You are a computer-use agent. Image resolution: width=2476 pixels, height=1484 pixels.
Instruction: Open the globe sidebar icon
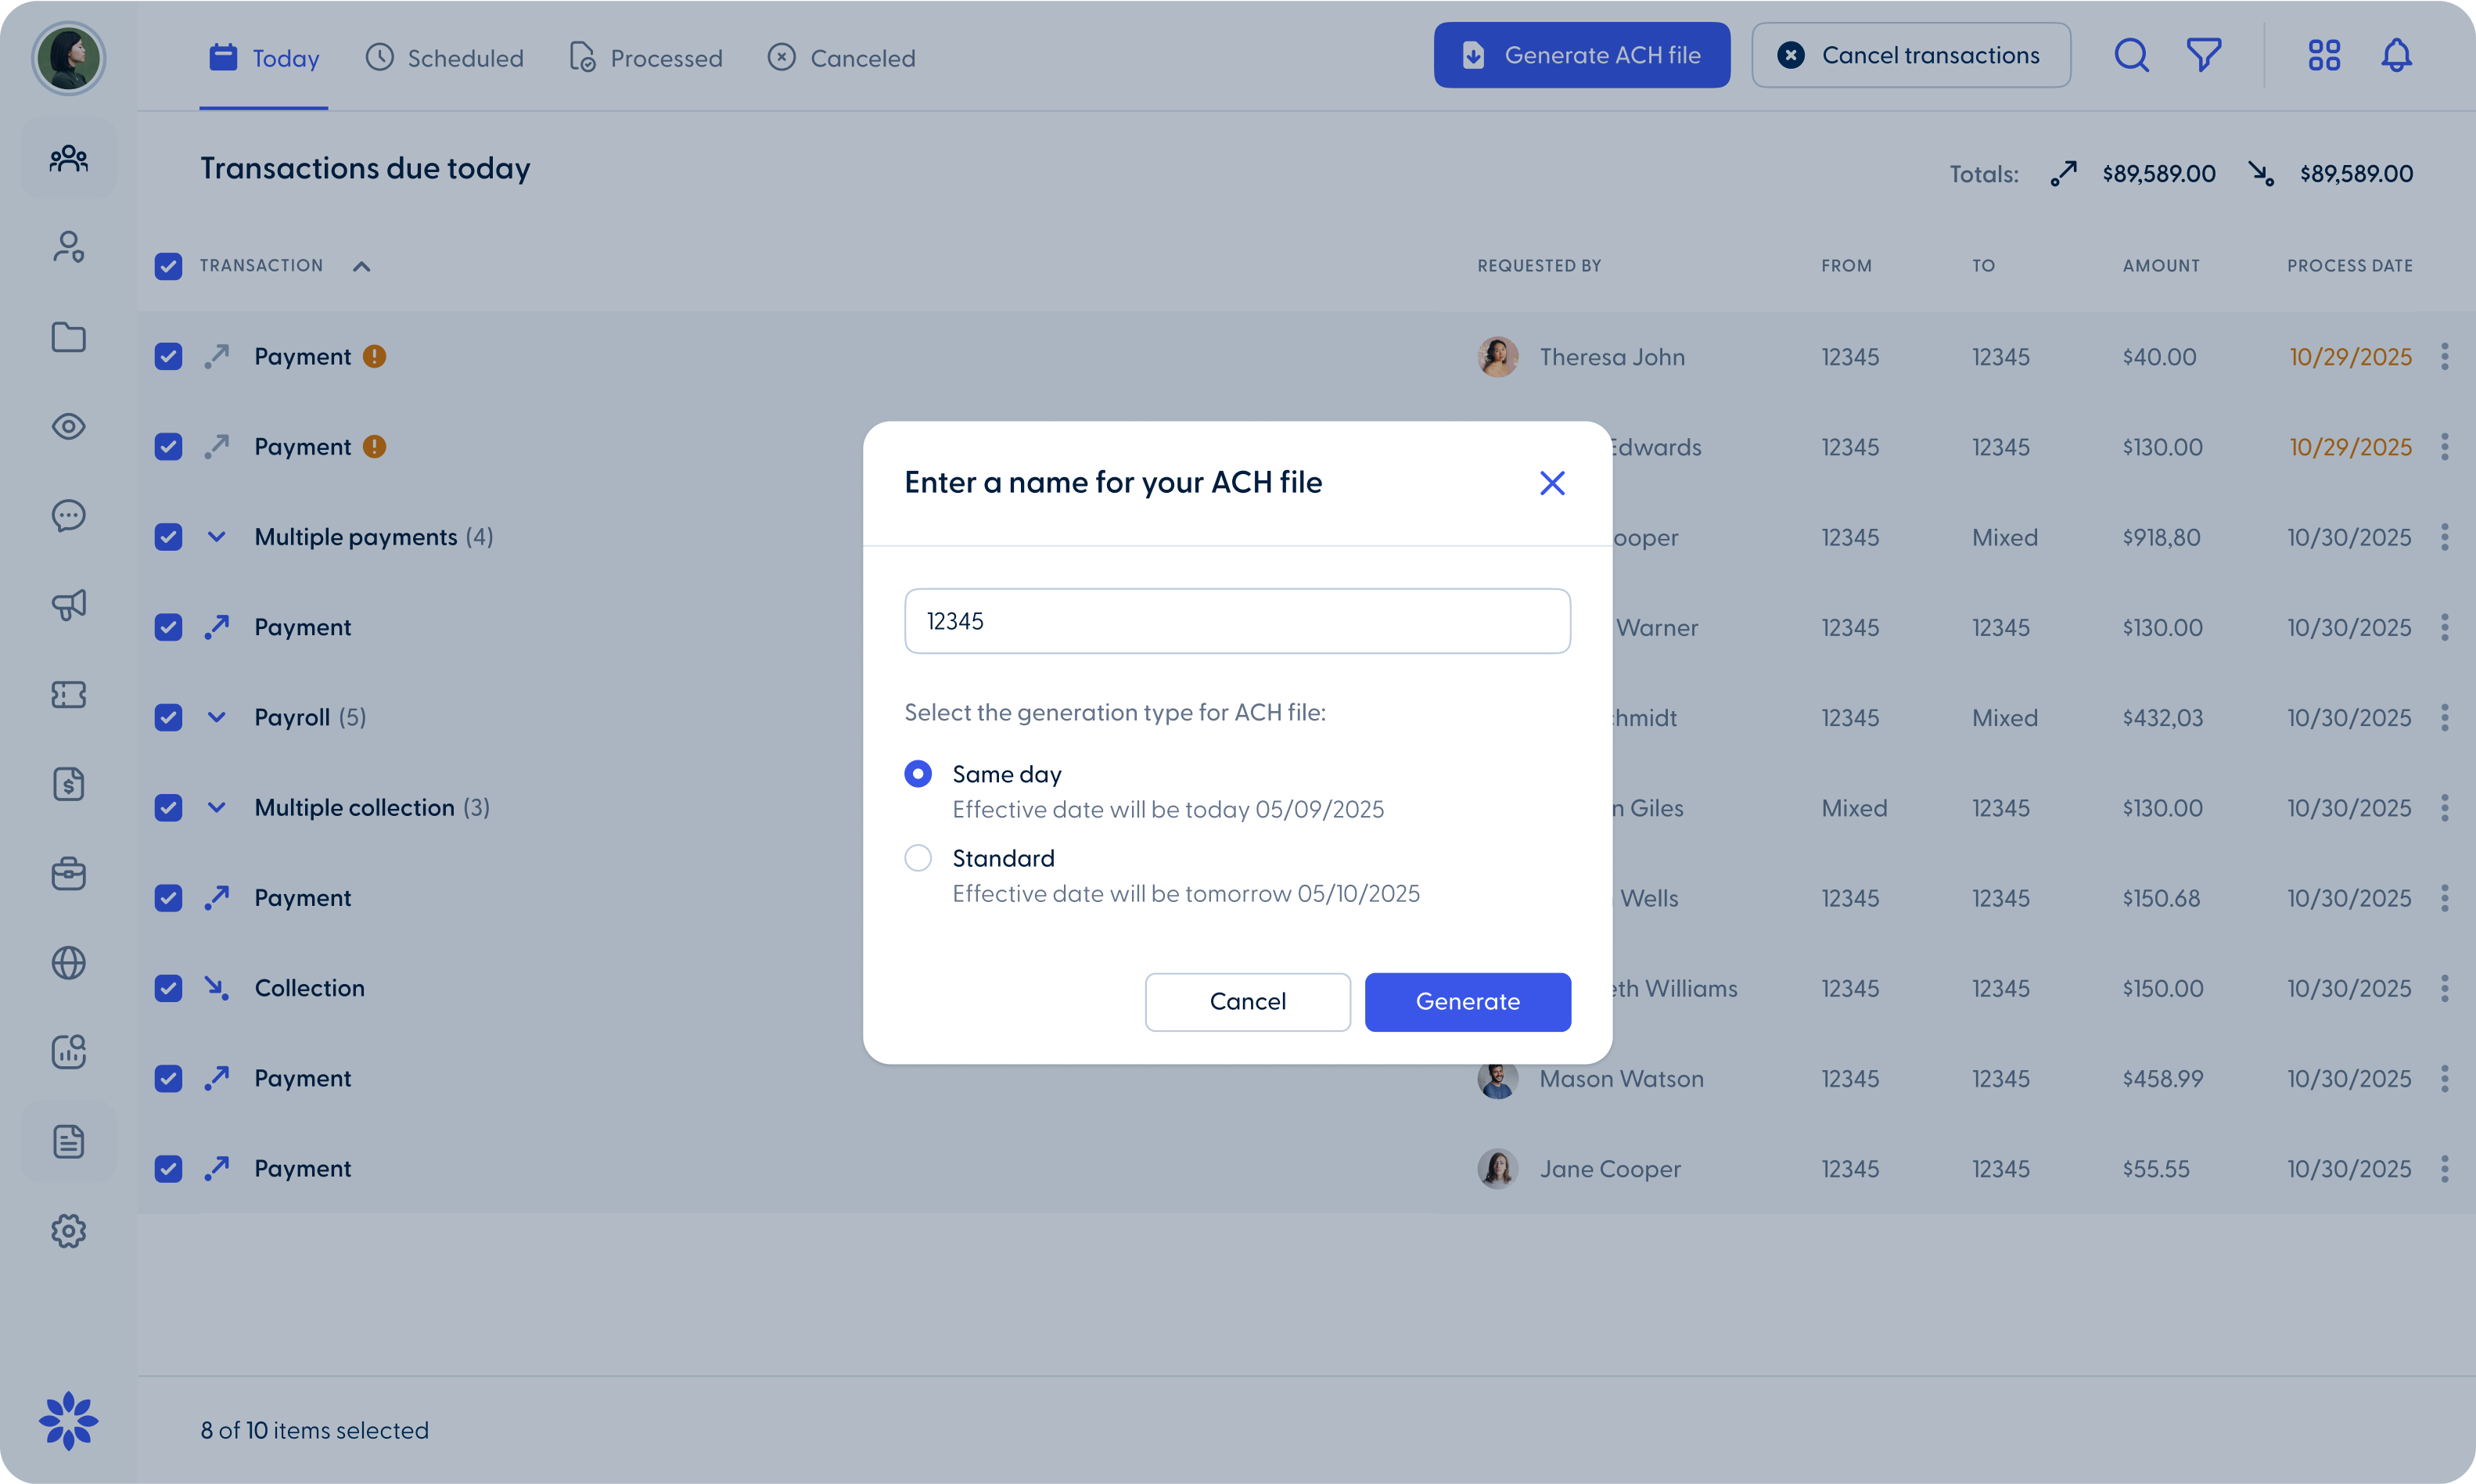click(x=68, y=963)
